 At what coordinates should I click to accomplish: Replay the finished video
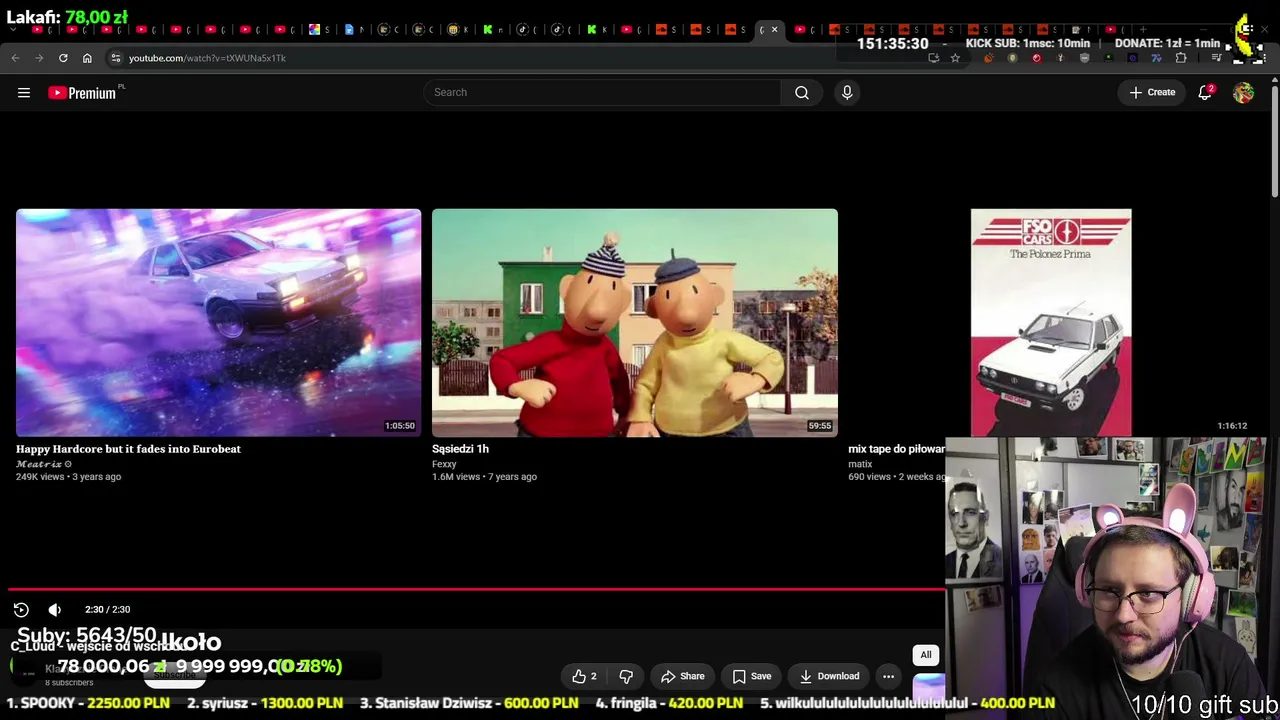[x=21, y=609]
